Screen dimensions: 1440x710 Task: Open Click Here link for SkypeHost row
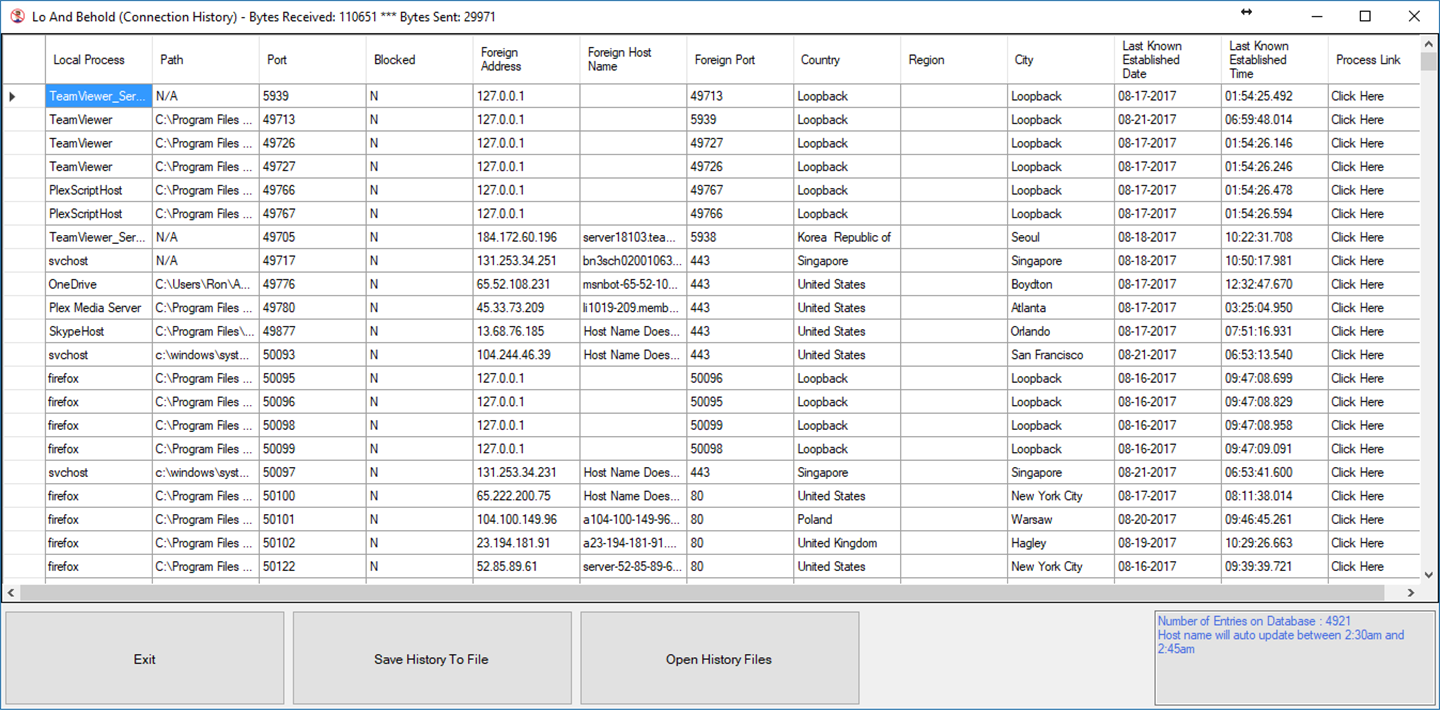[1357, 331]
